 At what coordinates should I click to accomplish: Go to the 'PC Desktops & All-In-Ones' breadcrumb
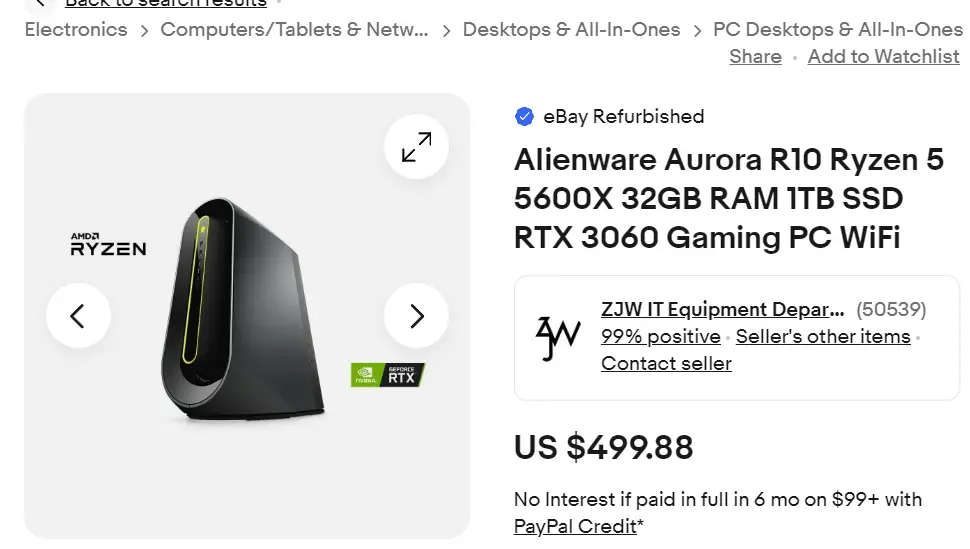point(837,30)
